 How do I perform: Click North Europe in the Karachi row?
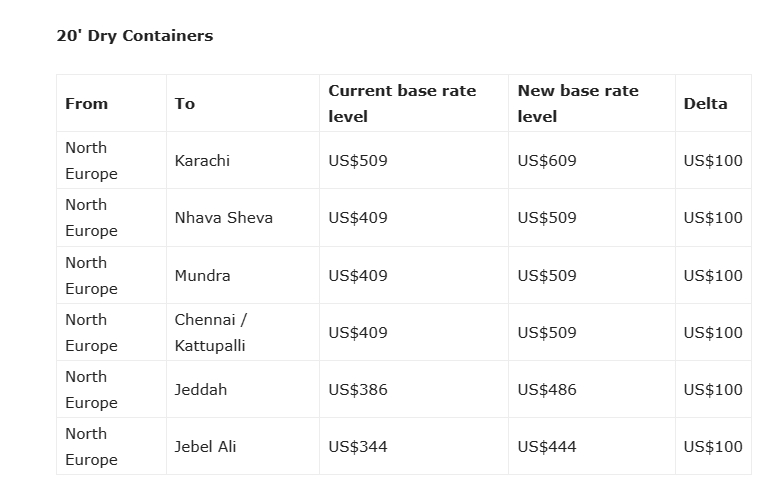(91, 161)
